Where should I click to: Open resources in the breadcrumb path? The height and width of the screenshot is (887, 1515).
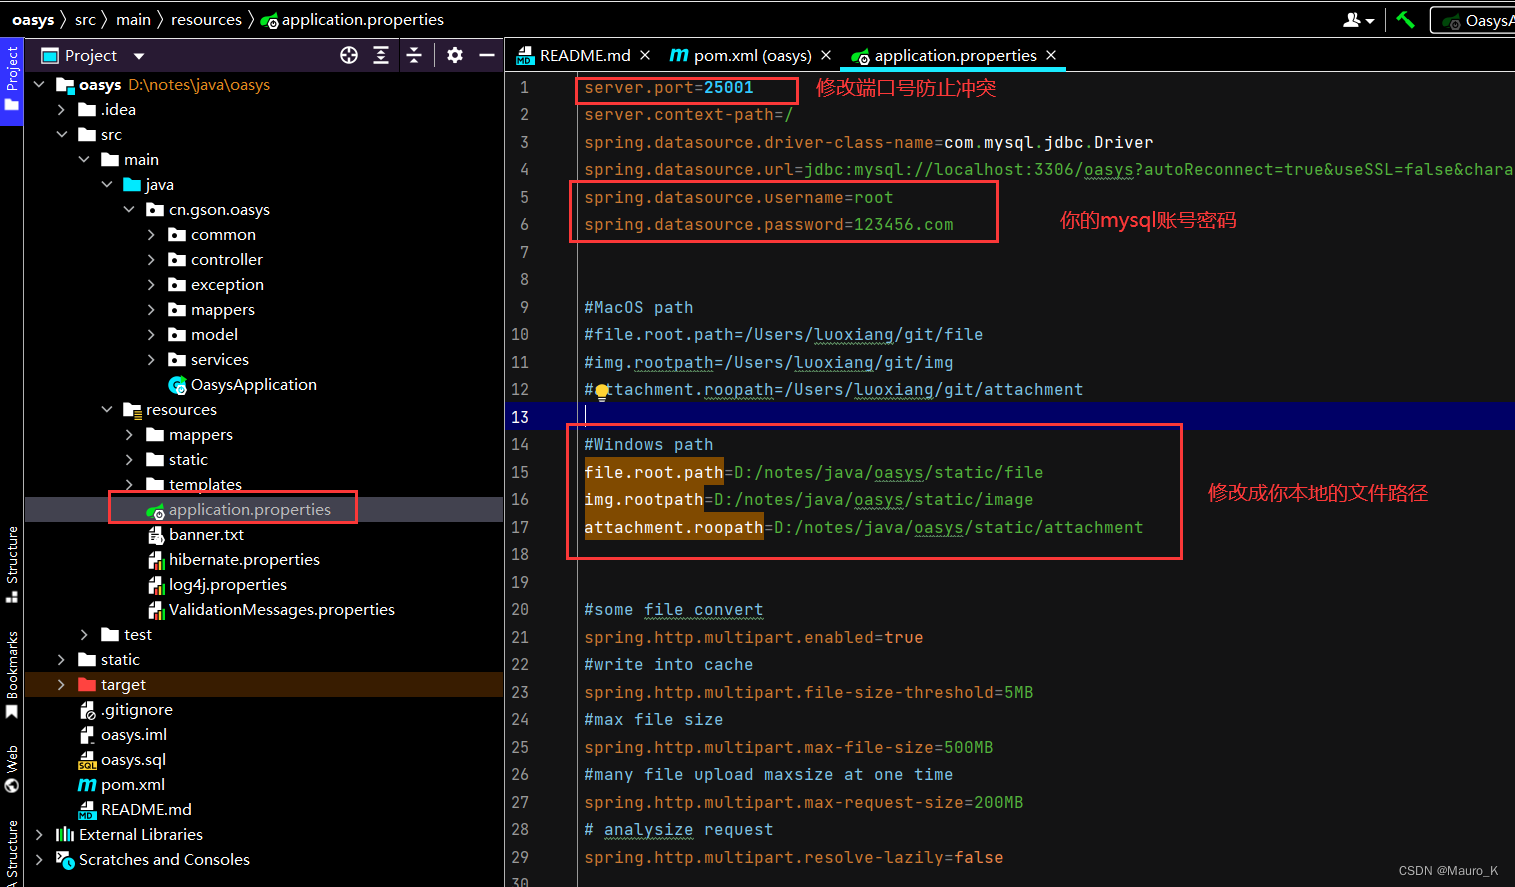pos(206,19)
